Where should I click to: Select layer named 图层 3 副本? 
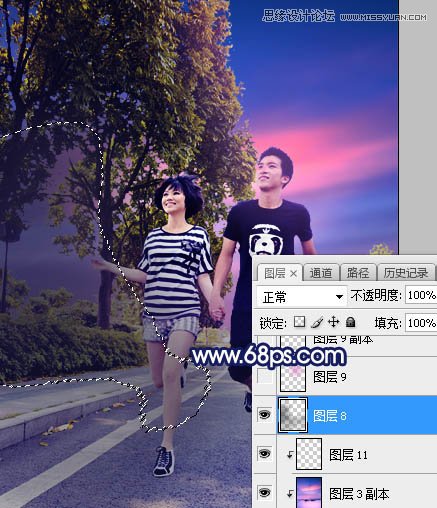coord(359,493)
